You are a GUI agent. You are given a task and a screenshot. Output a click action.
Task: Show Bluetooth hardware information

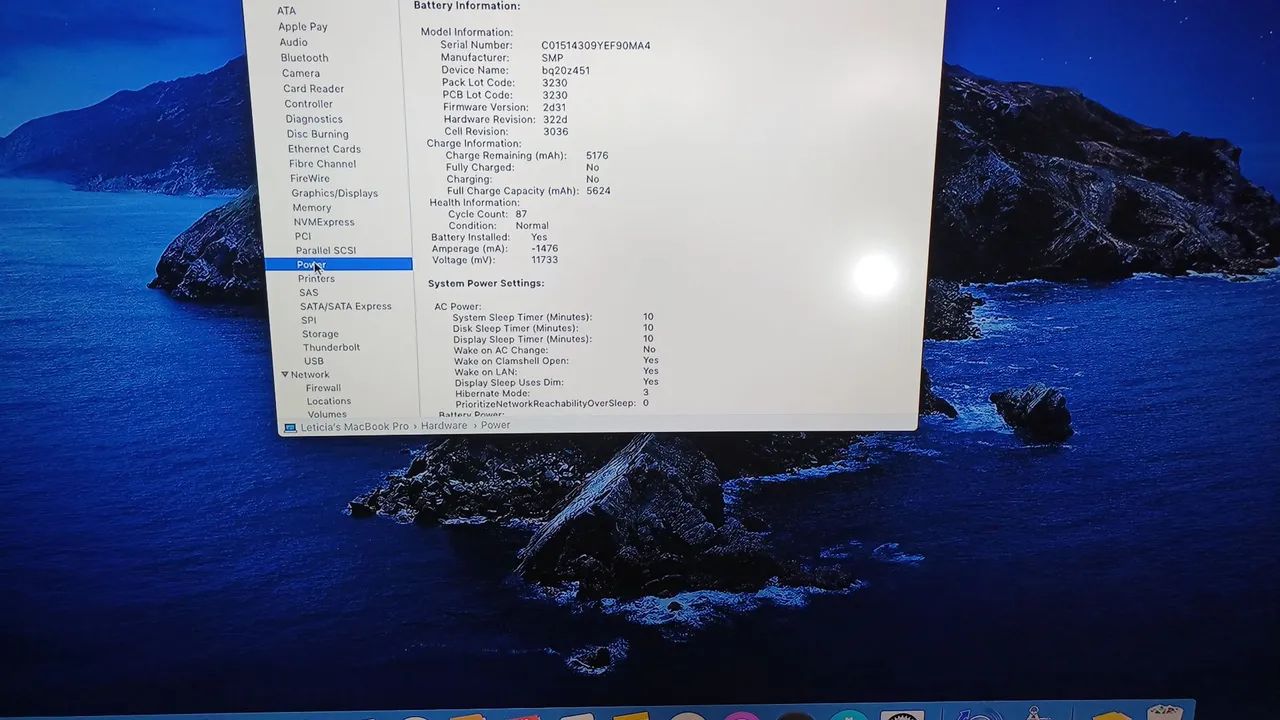[x=304, y=58]
